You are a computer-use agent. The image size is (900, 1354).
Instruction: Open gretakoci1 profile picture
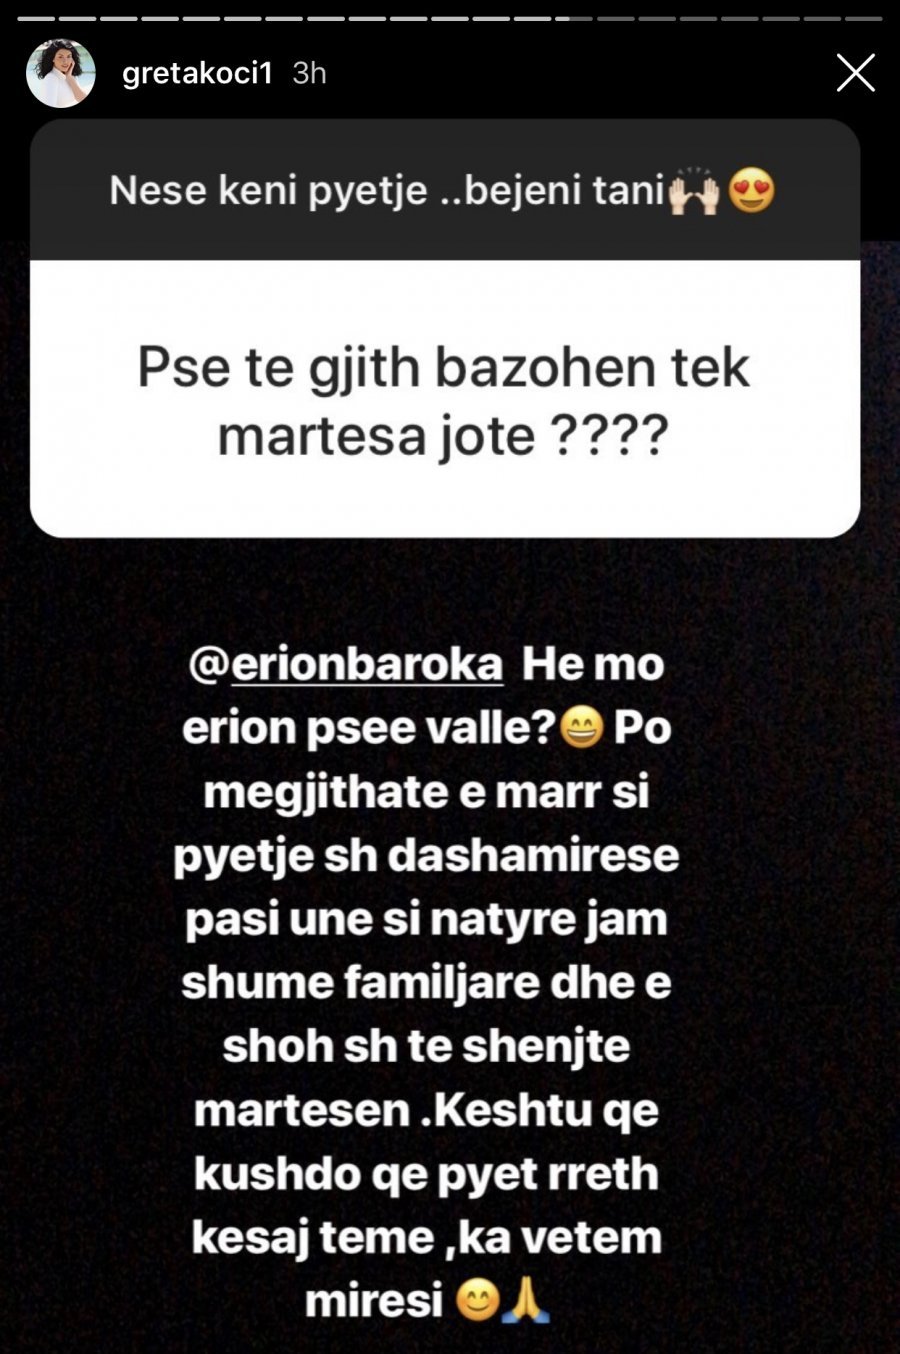[x=61, y=73]
